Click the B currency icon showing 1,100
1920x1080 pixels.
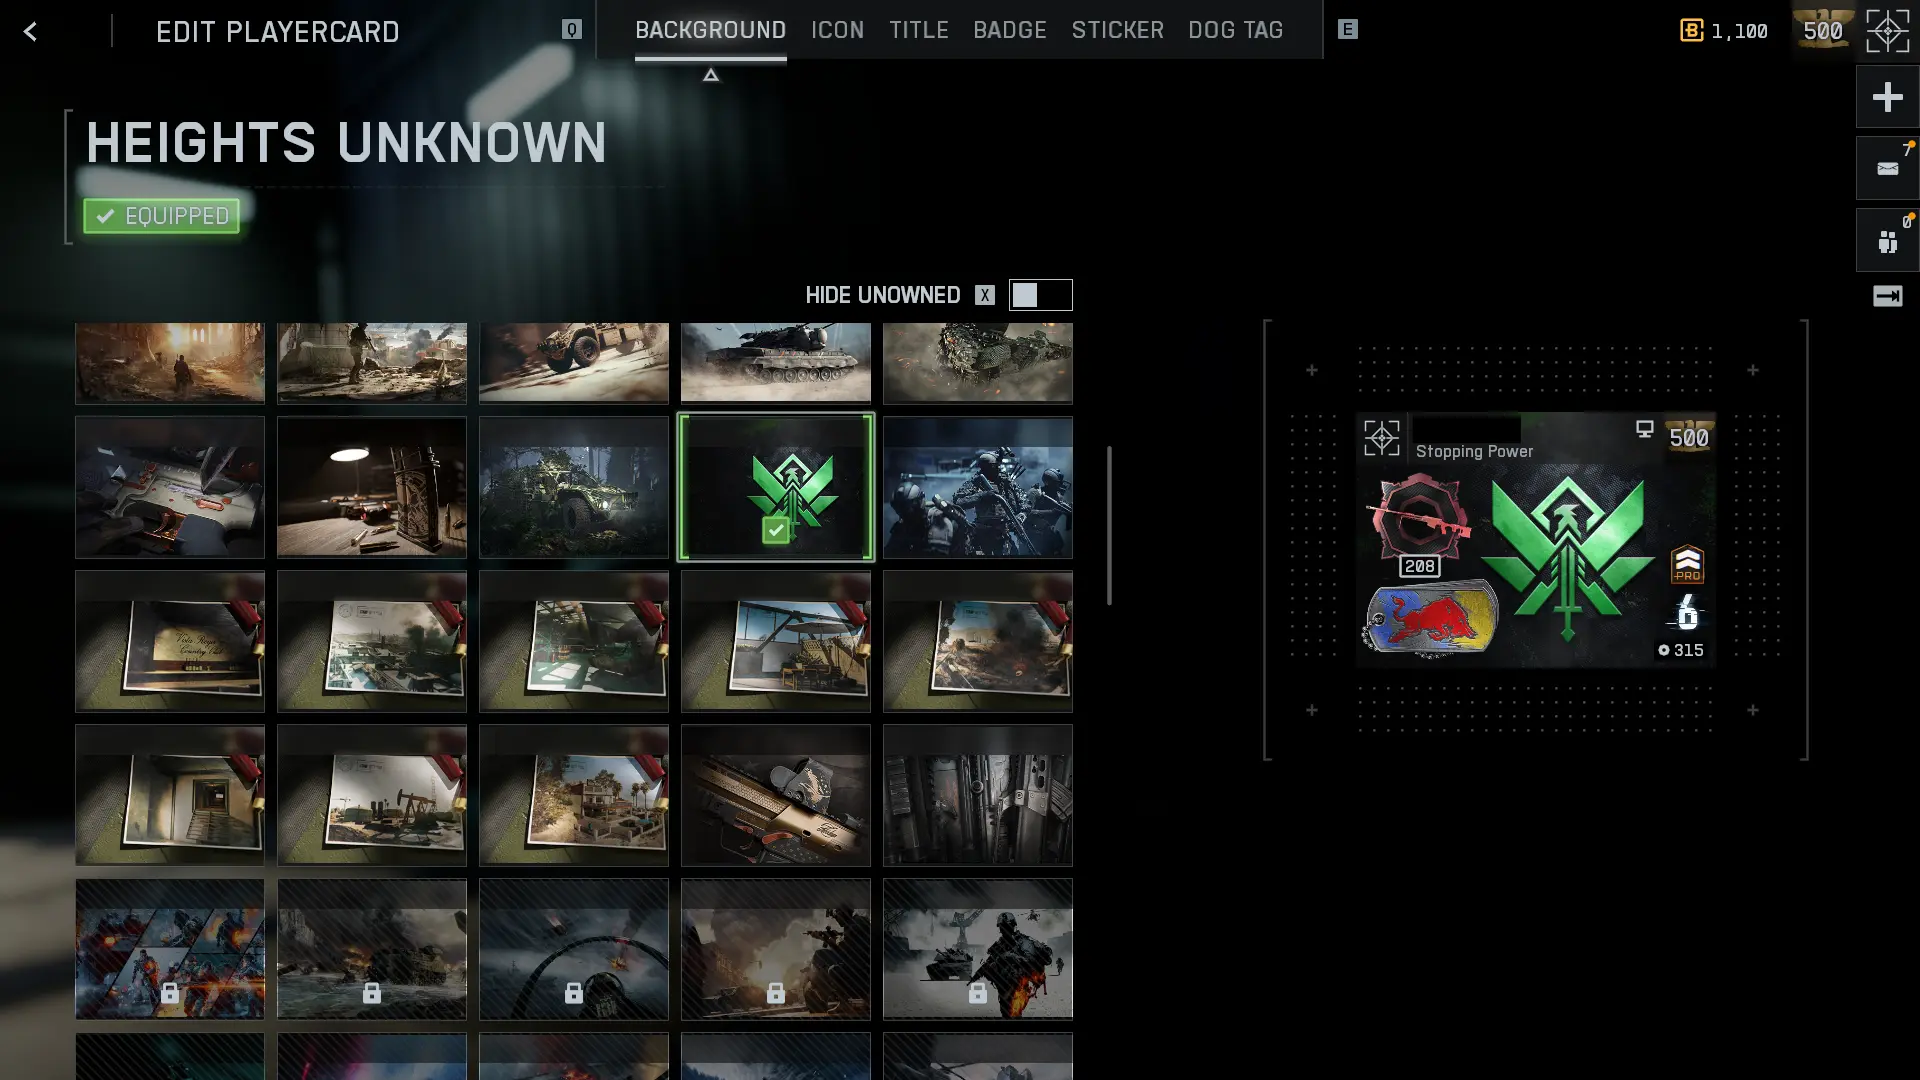[1691, 31]
